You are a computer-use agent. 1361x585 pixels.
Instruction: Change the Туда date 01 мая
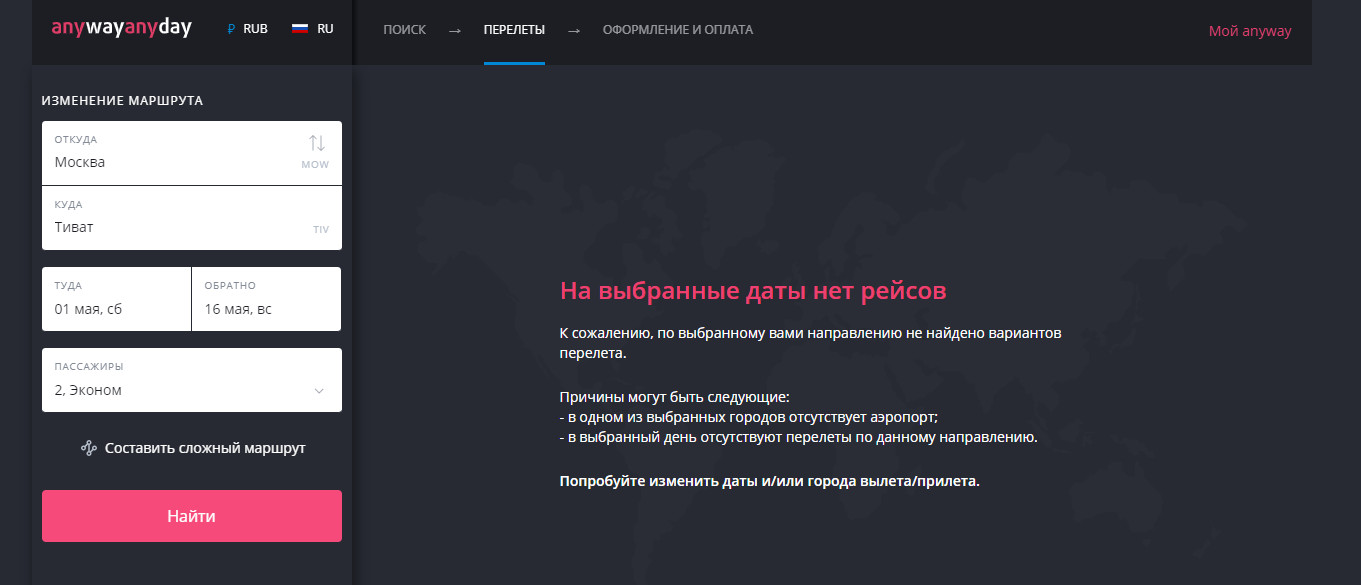(x=116, y=299)
